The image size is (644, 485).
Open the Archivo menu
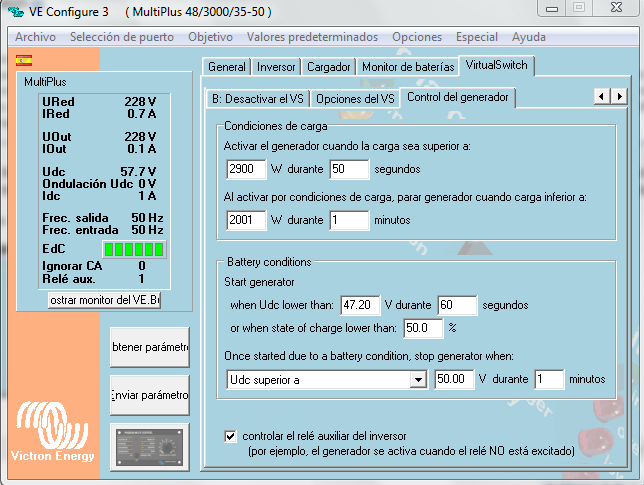35,37
